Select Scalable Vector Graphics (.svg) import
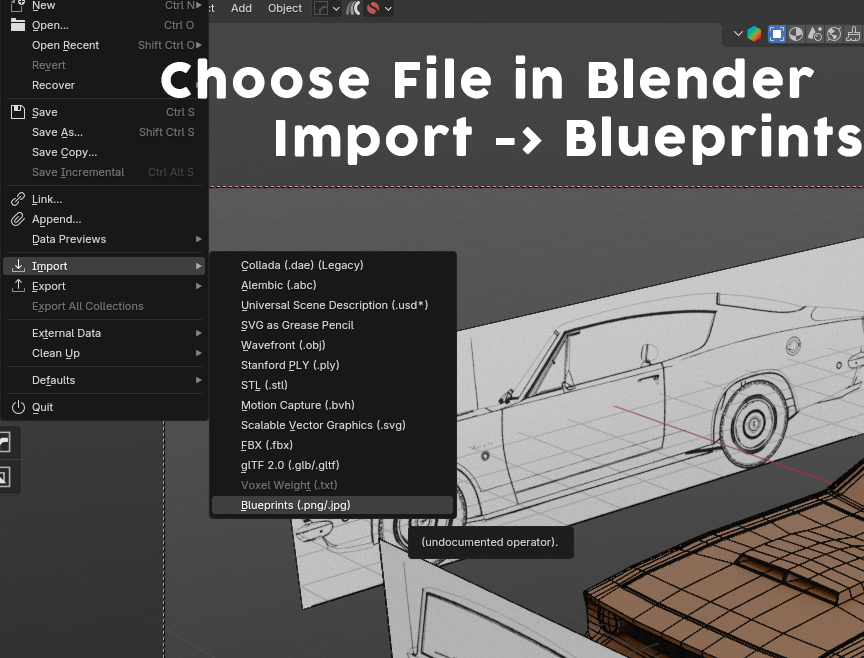 pos(332,425)
